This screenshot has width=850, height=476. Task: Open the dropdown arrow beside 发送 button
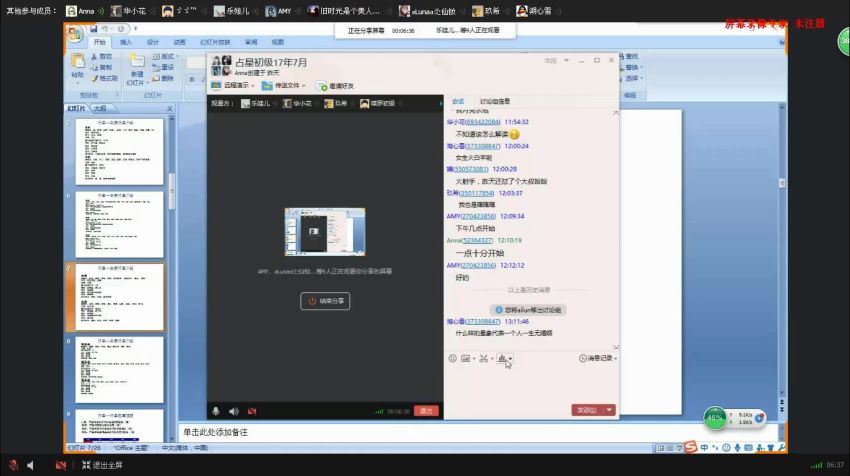pyautogui.click(x=607, y=410)
